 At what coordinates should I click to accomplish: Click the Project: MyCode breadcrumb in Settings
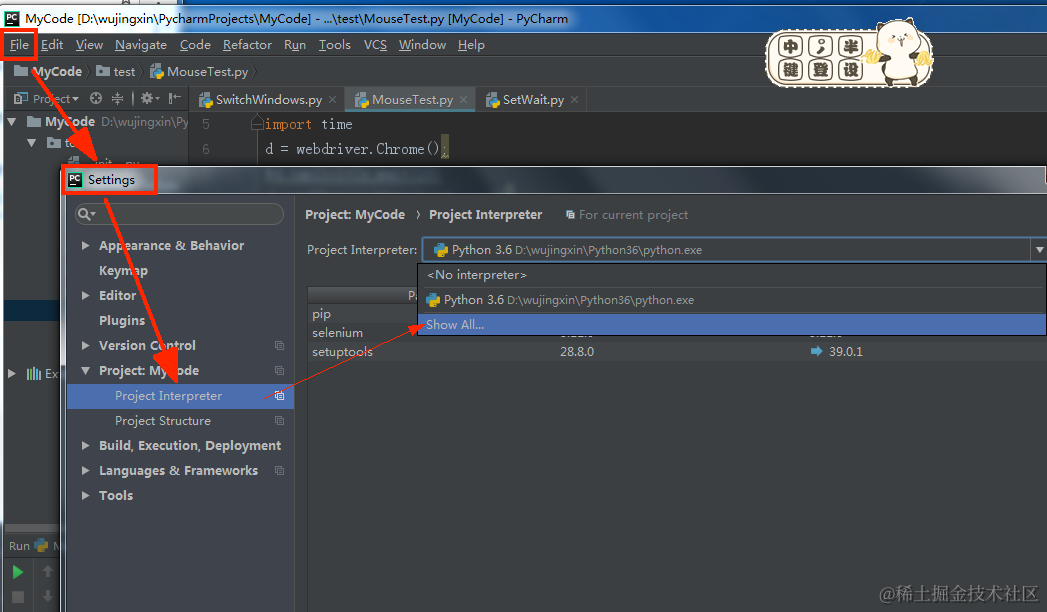pos(355,215)
